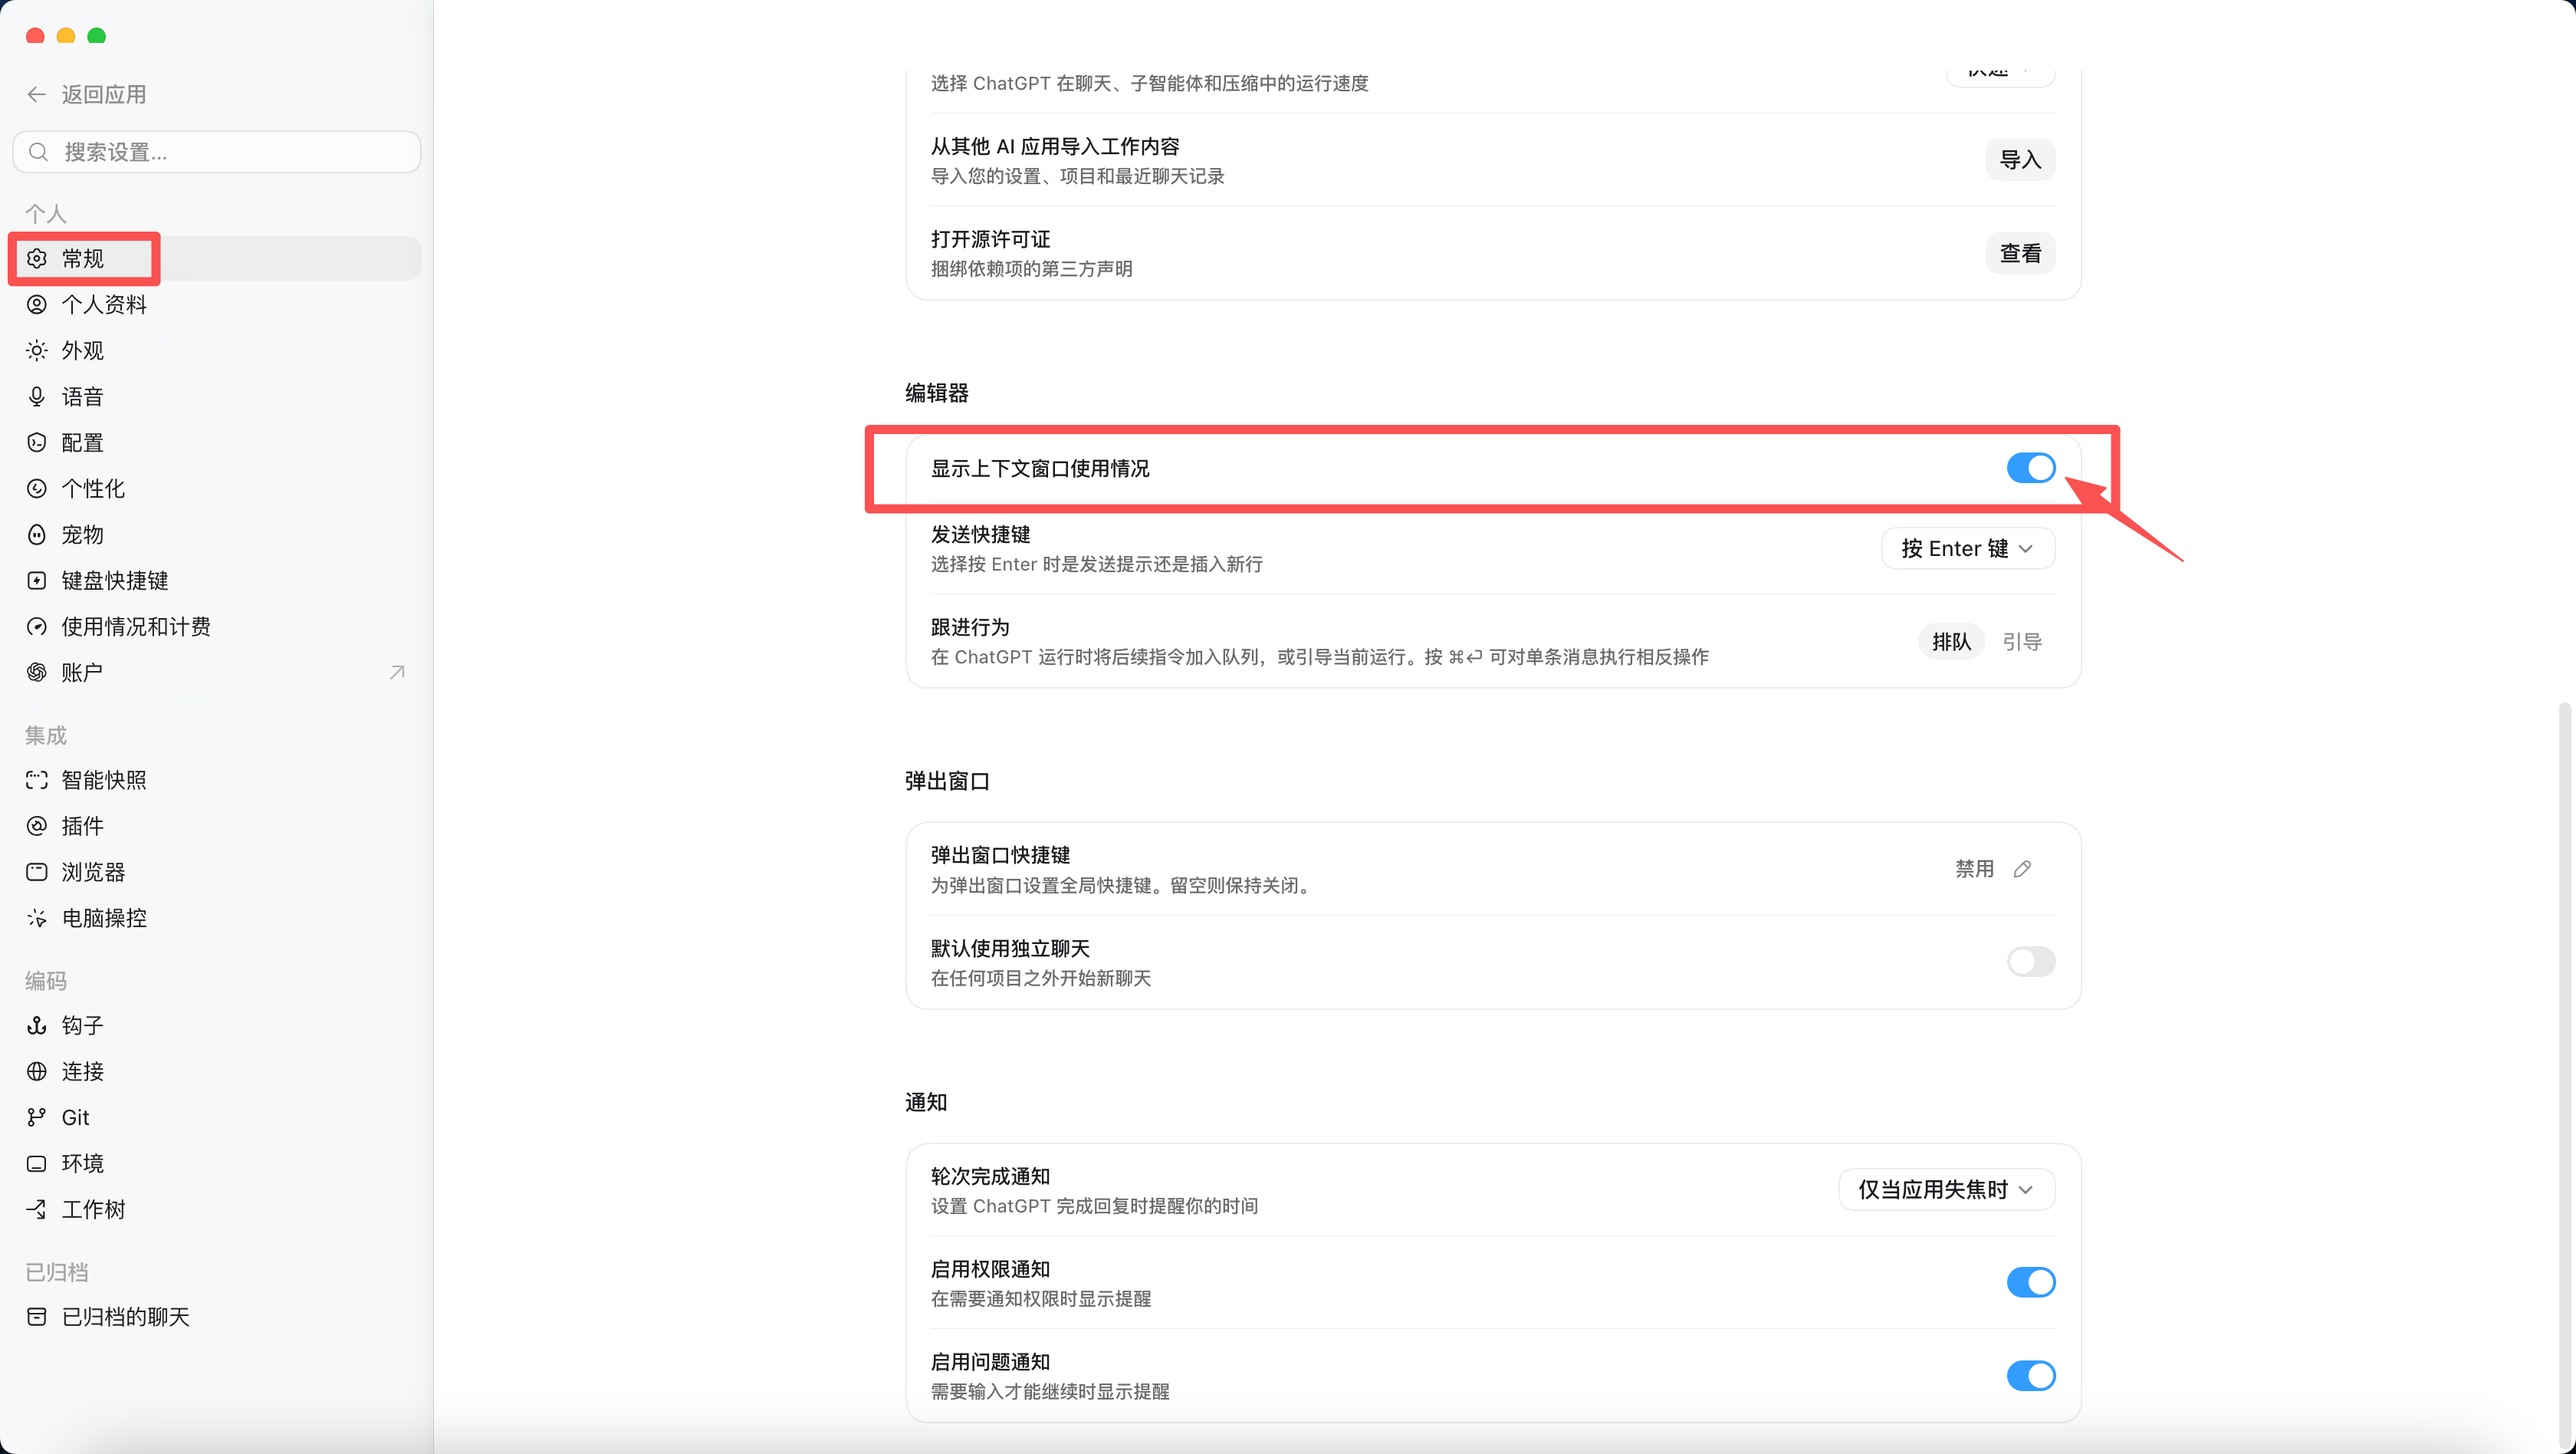The width and height of the screenshot is (2576, 1454).
Task: Click the external link arrow in the 账户 row
Action: point(397,672)
